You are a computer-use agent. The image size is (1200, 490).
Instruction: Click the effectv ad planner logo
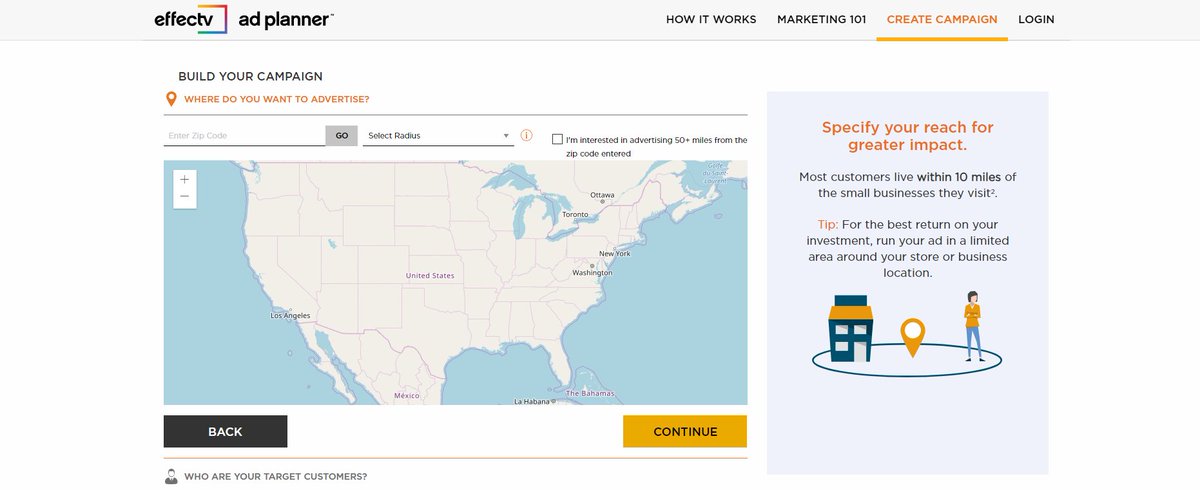(244, 19)
